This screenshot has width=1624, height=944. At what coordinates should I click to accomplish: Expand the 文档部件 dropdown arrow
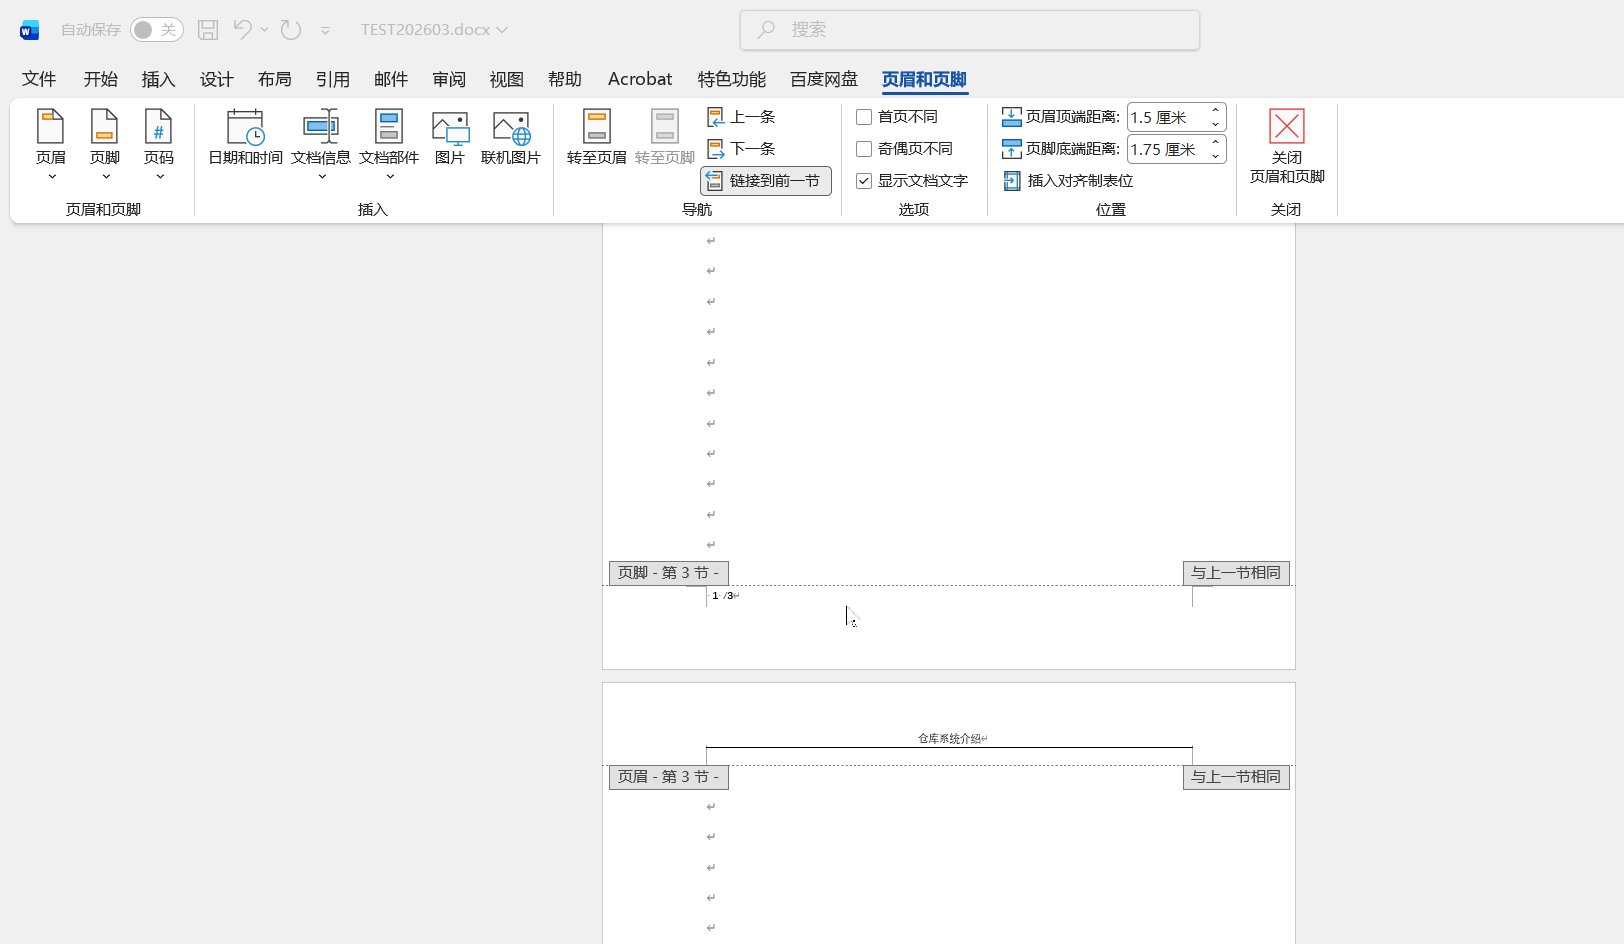(390, 176)
